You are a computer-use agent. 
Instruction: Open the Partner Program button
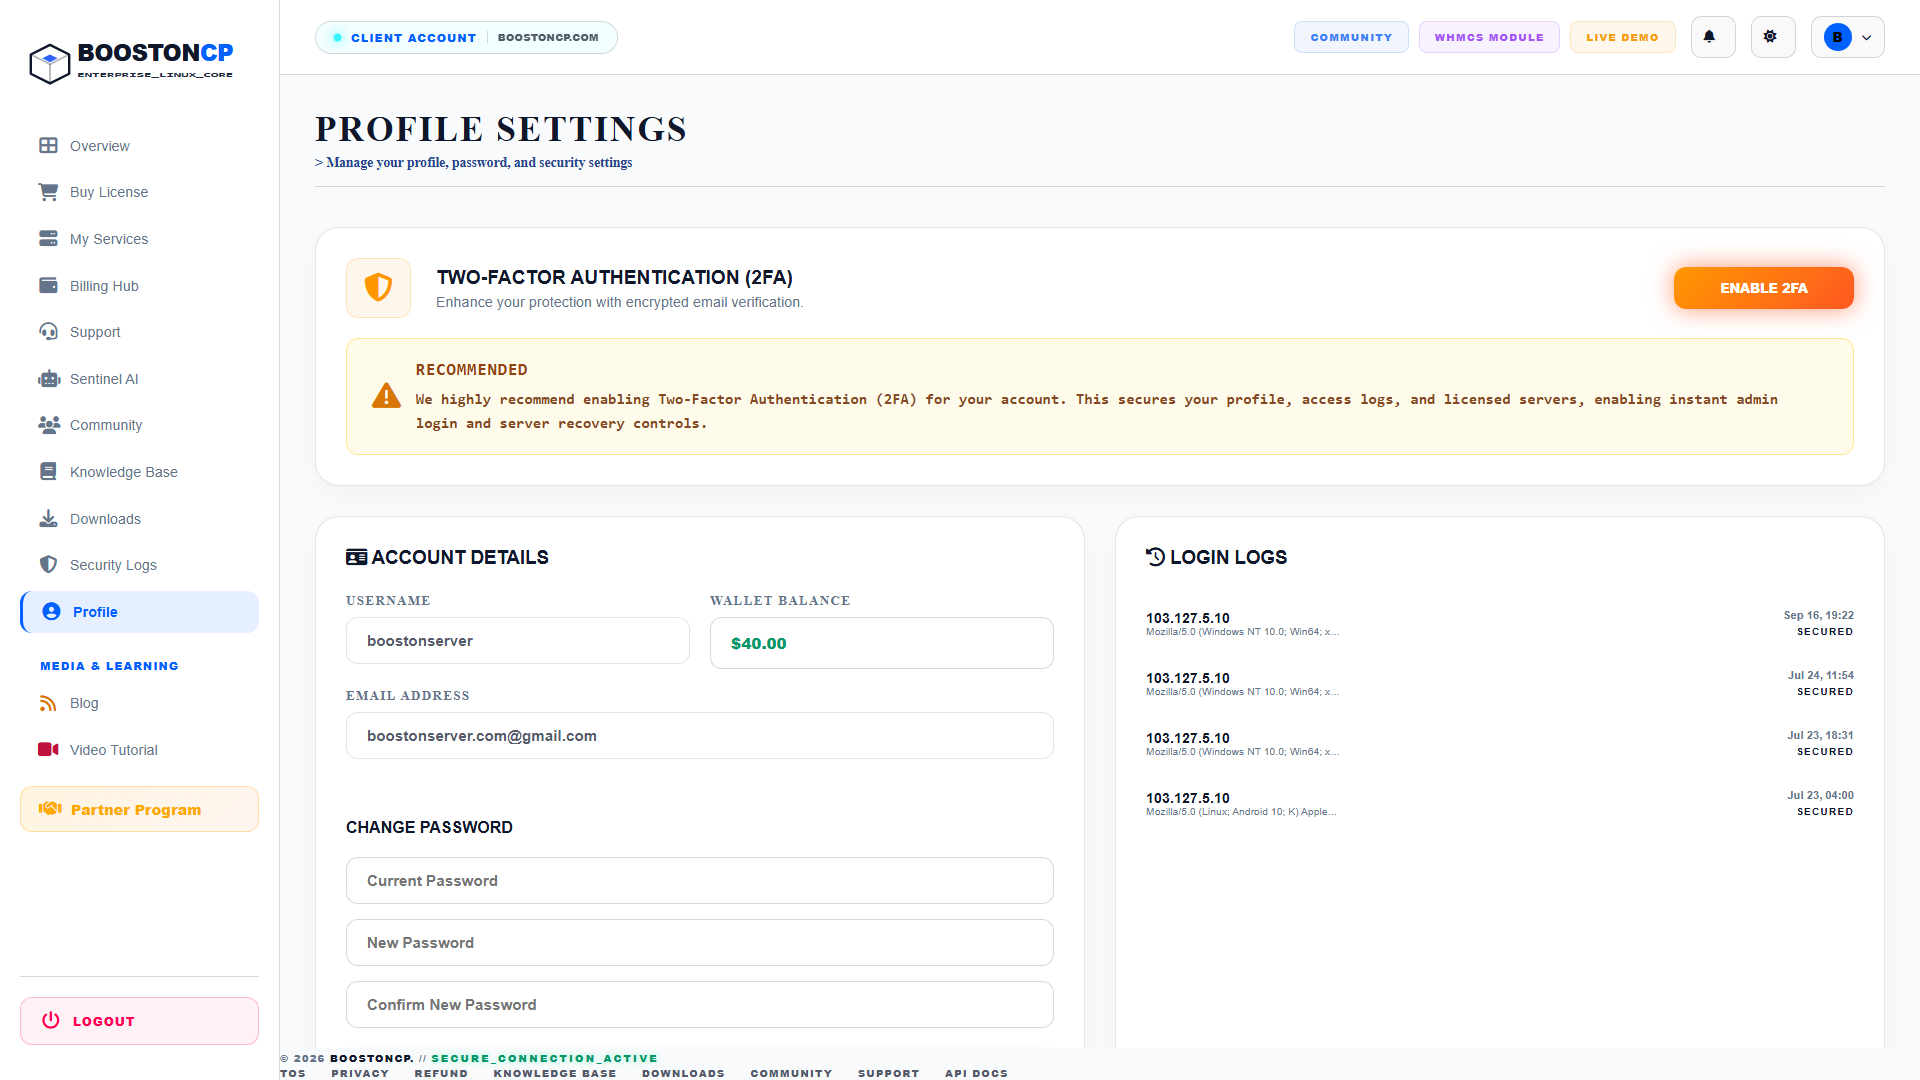(x=139, y=809)
